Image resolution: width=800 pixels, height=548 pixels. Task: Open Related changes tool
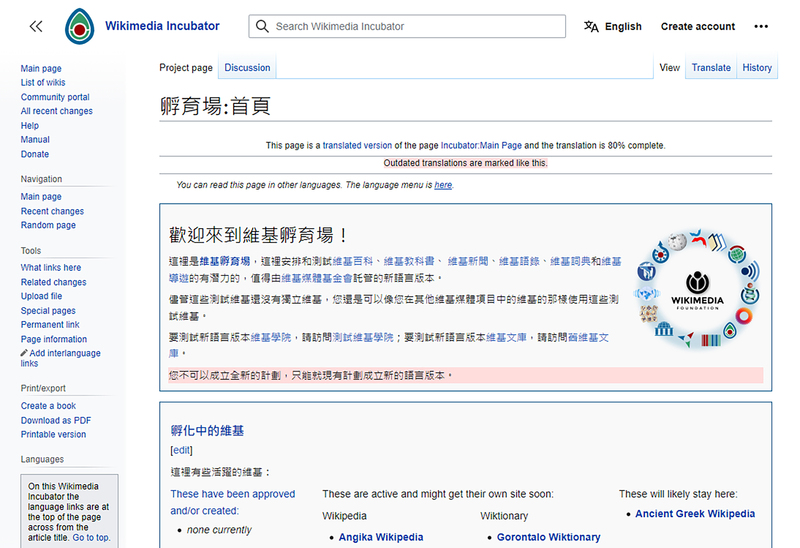tap(54, 282)
